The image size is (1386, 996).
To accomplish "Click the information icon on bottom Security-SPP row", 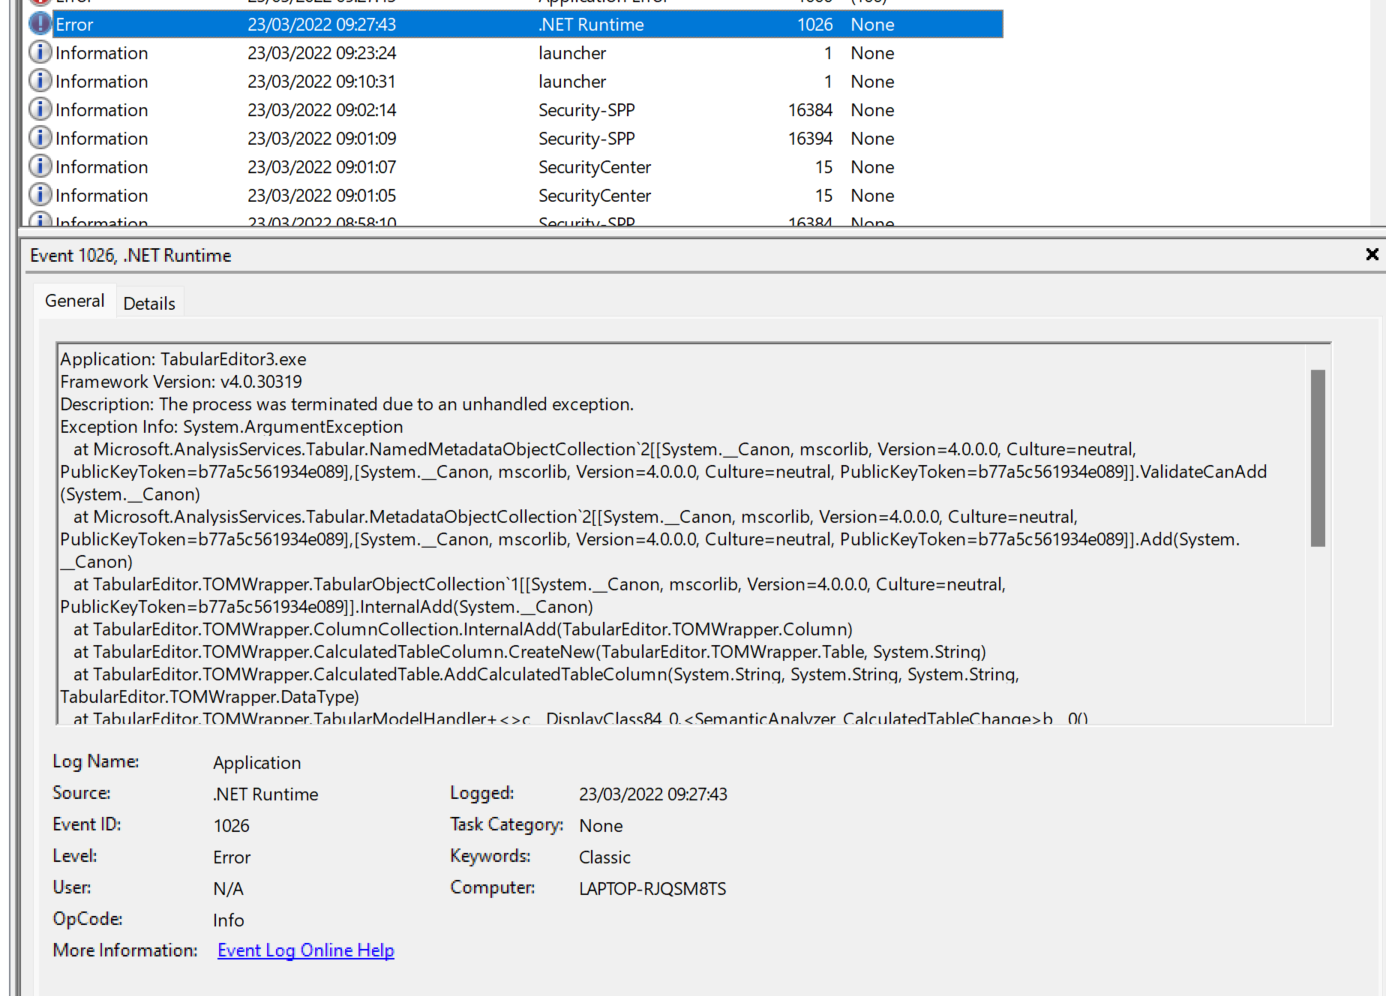I will point(40,220).
